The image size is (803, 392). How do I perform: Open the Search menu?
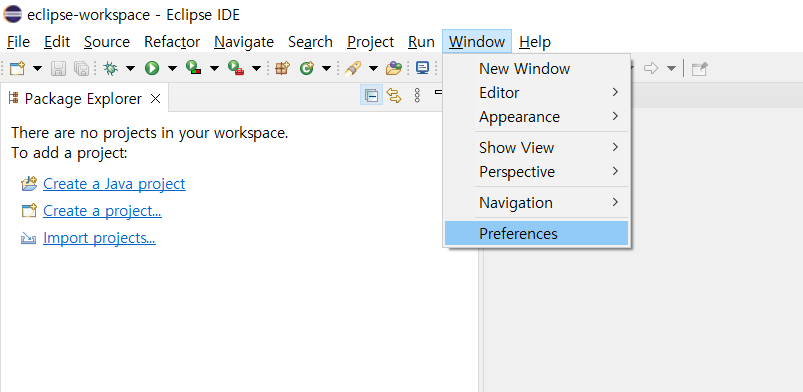[310, 42]
